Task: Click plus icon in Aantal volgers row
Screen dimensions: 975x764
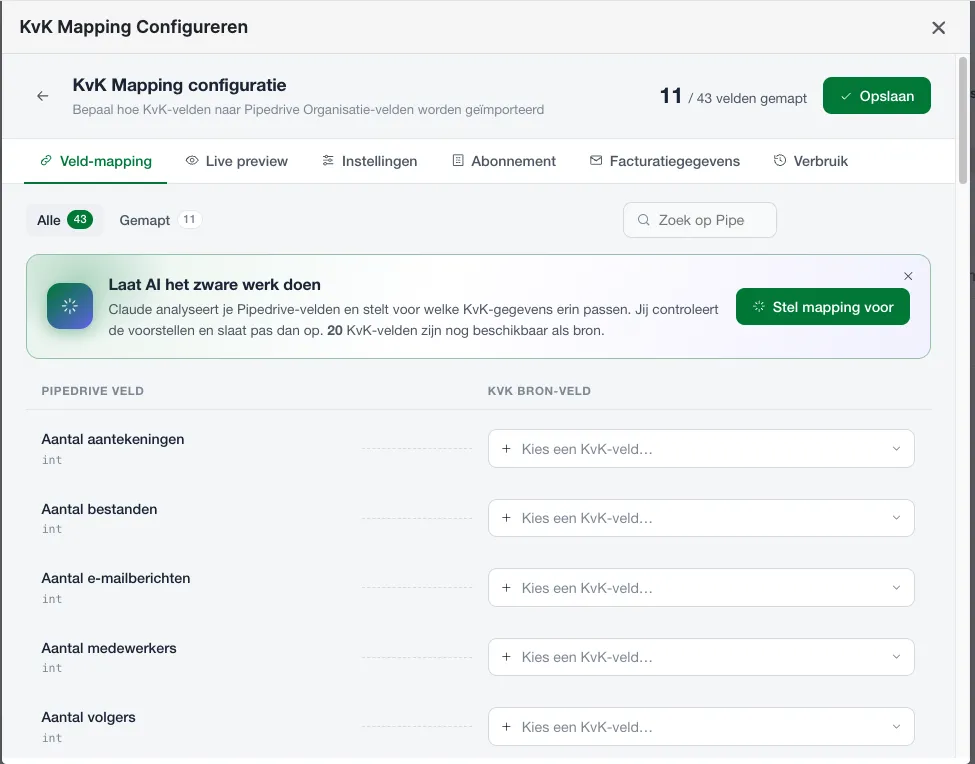Action: [x=506, y=727]
